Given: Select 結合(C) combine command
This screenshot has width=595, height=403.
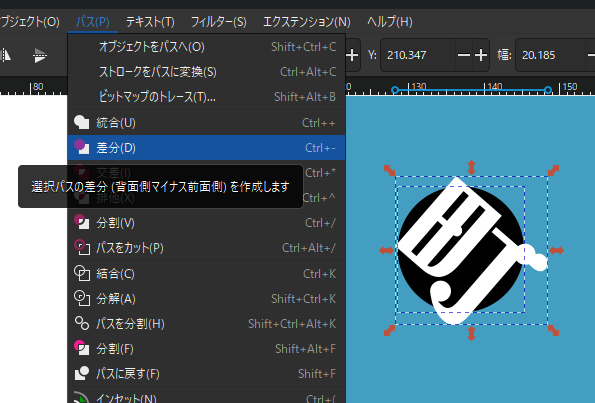Looking at the screenshot, I should 206,274.
